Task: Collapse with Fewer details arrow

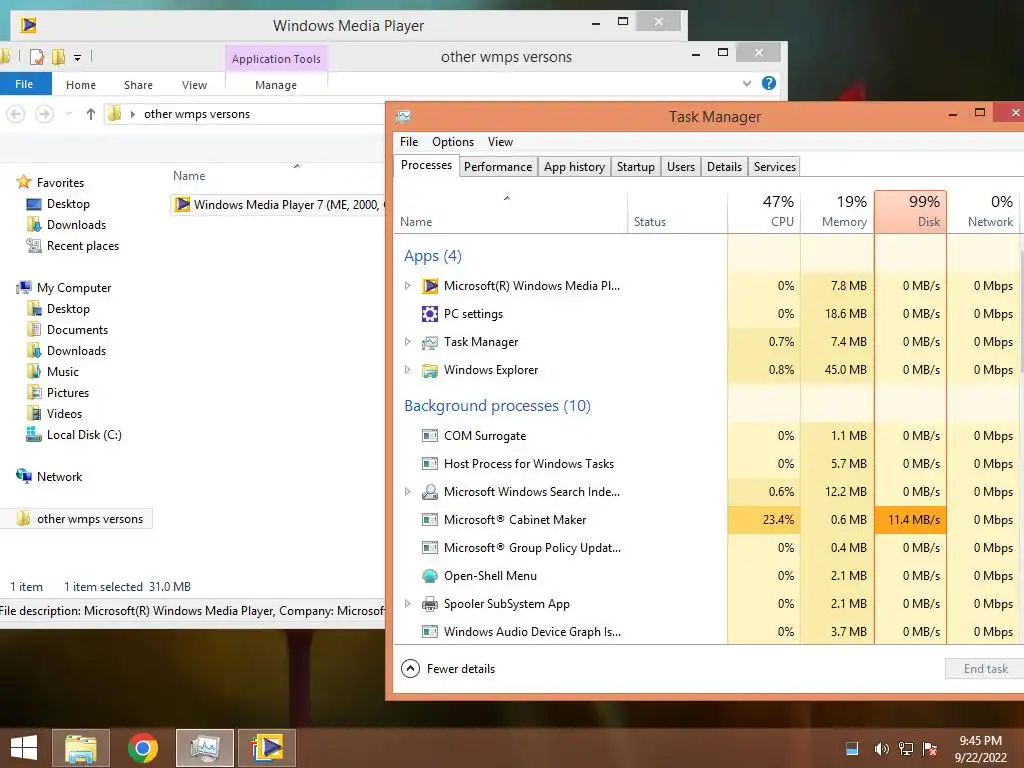Action: tap(410, 669)
